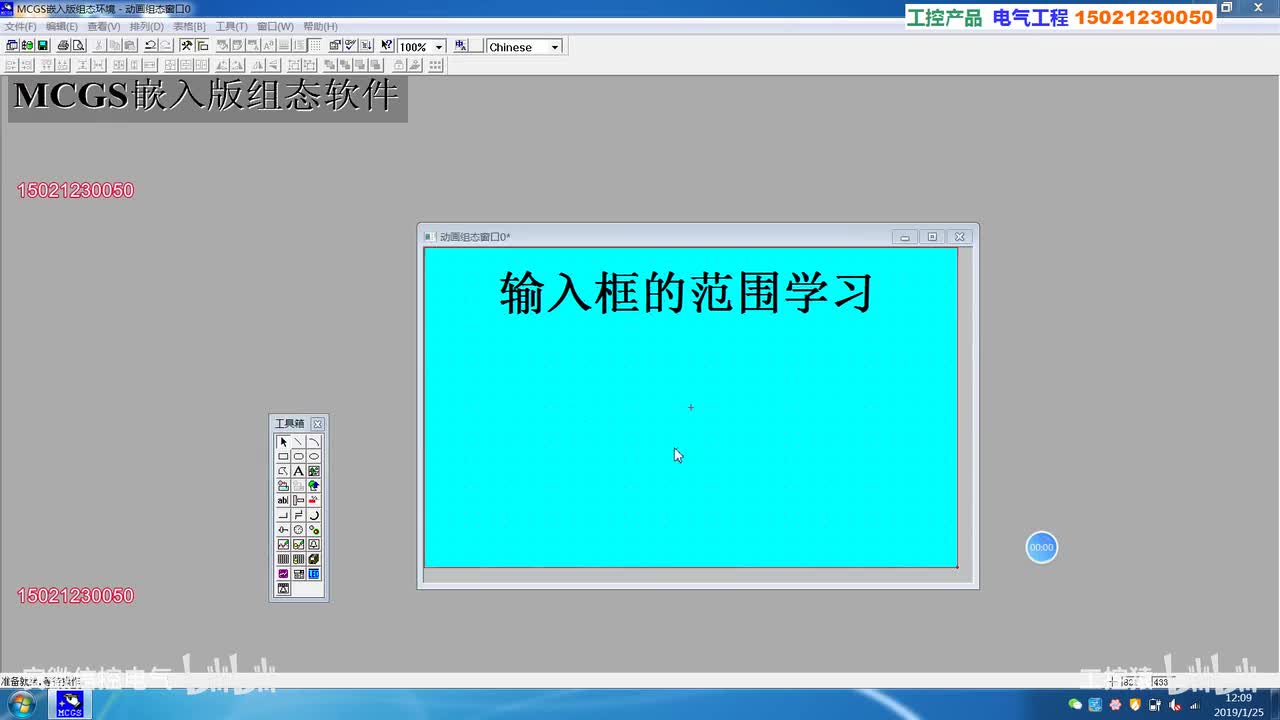The image size is (1280, 720).
Task: Select the 输入框的范围学习 title label
Action: tap(687, 293)
